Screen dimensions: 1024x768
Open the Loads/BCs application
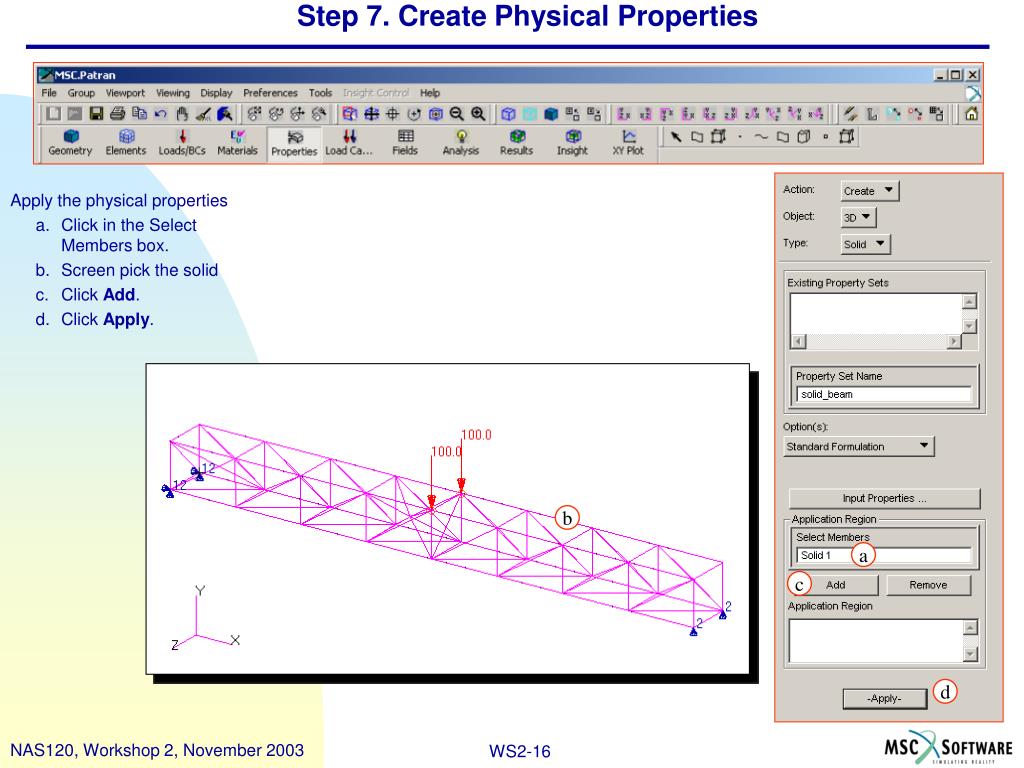click(x=182, y=142)
